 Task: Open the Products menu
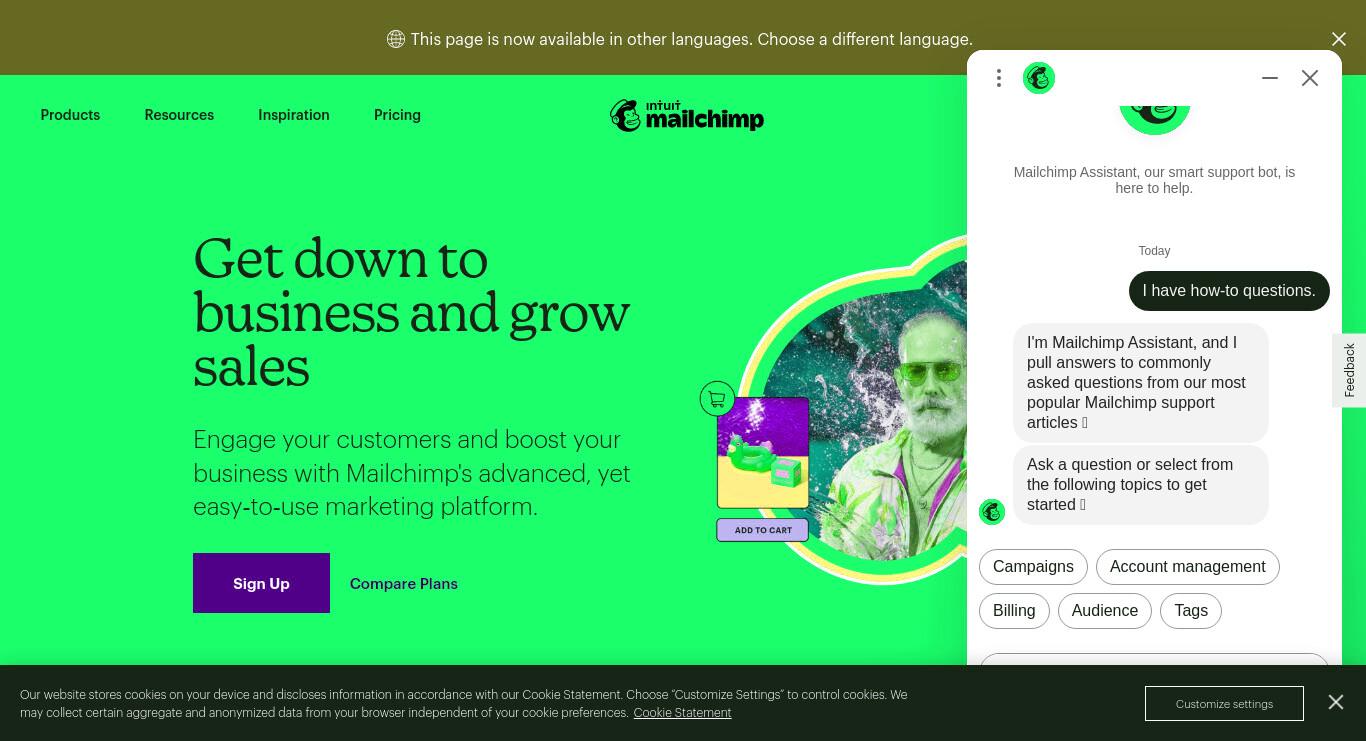(70, 115)
